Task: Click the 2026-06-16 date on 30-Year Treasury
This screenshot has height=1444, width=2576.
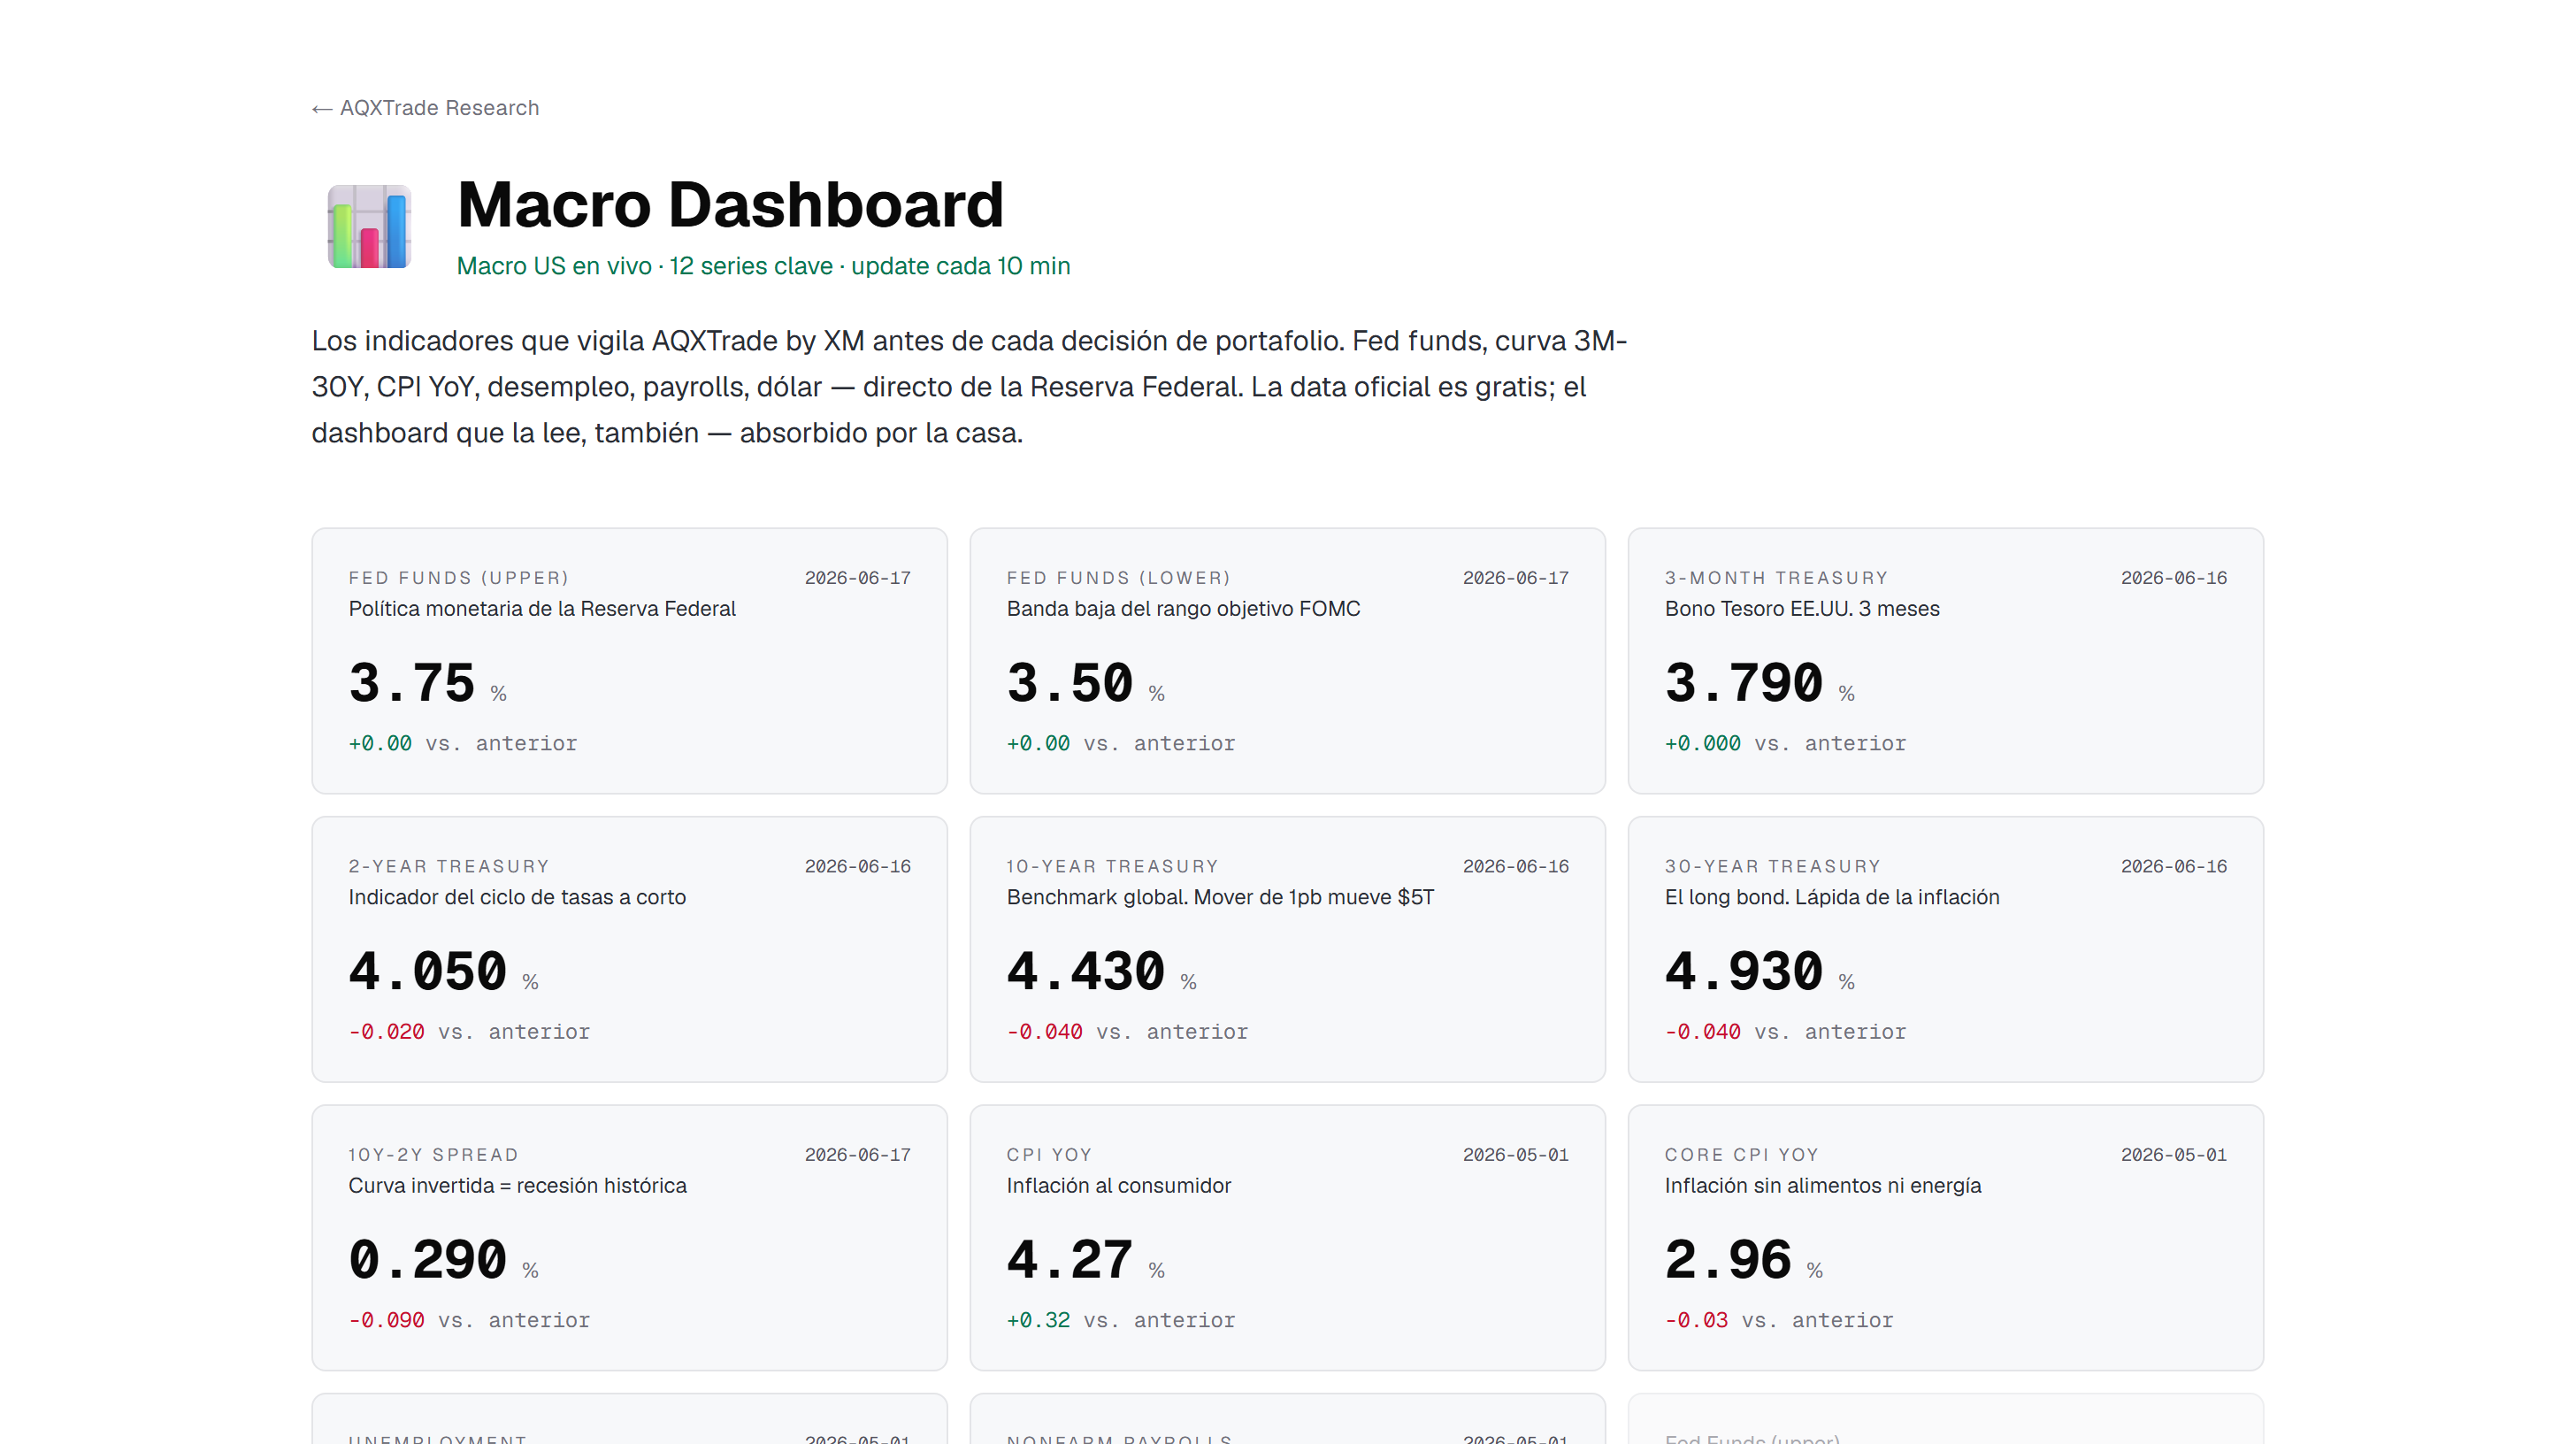Action: [2174, 867]
